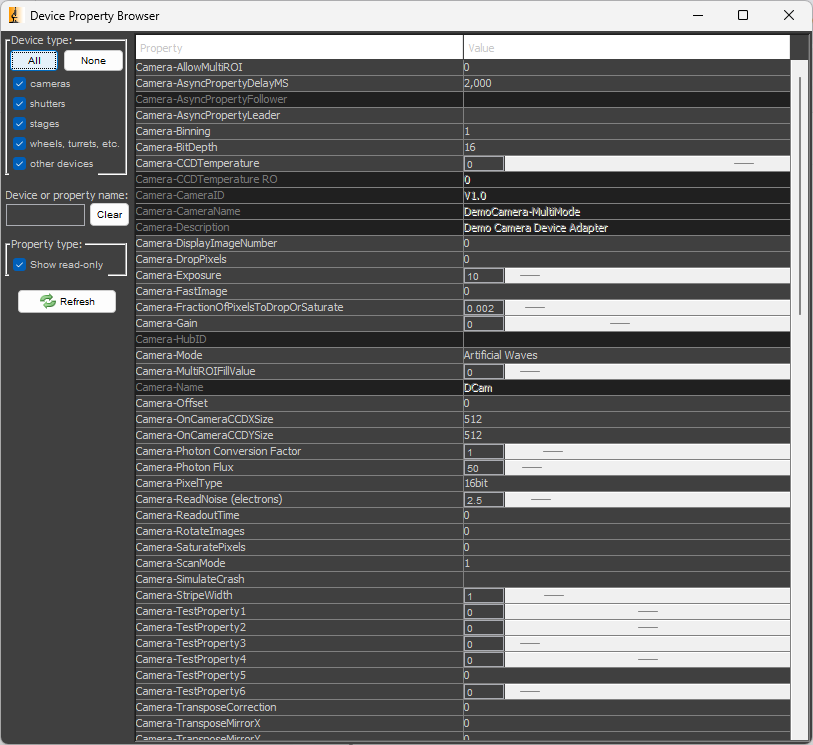813x745 pixels.
Task: Disable wheels, turrets, etc. checkbox
Action: [20, 144]
